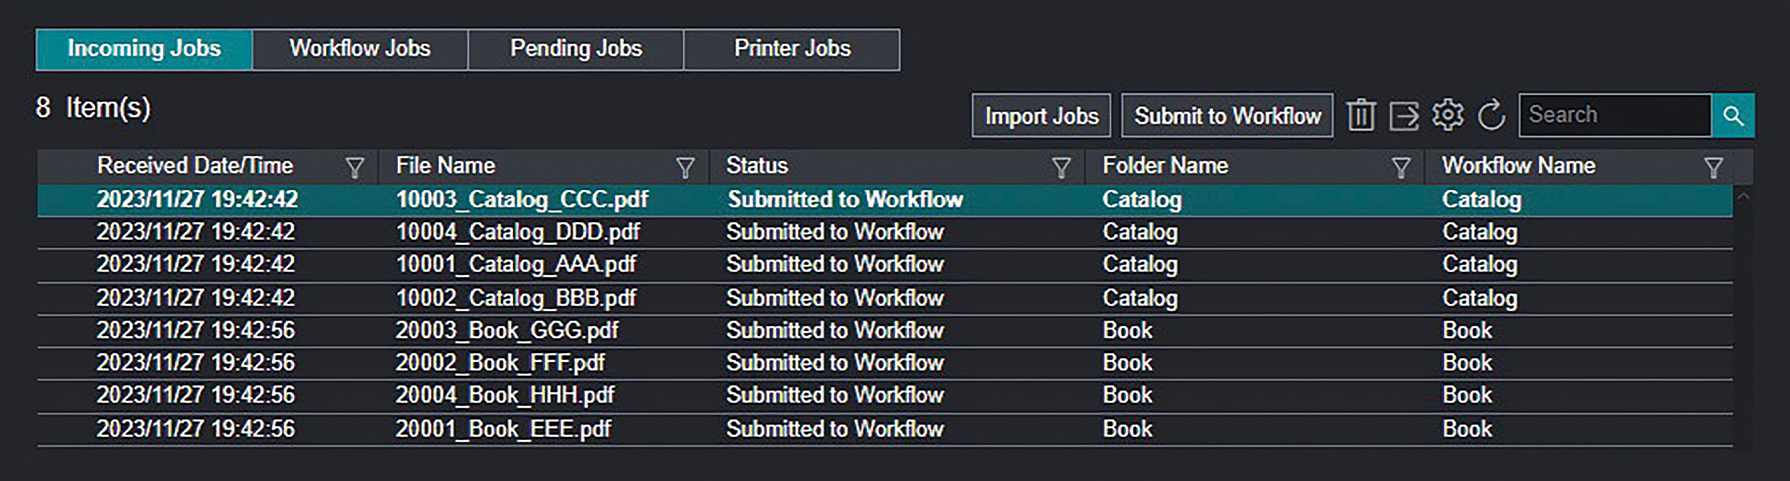Switch to Workflow Jobs tab
This screenshot has width=1790, height=481.
click(360, 49)
